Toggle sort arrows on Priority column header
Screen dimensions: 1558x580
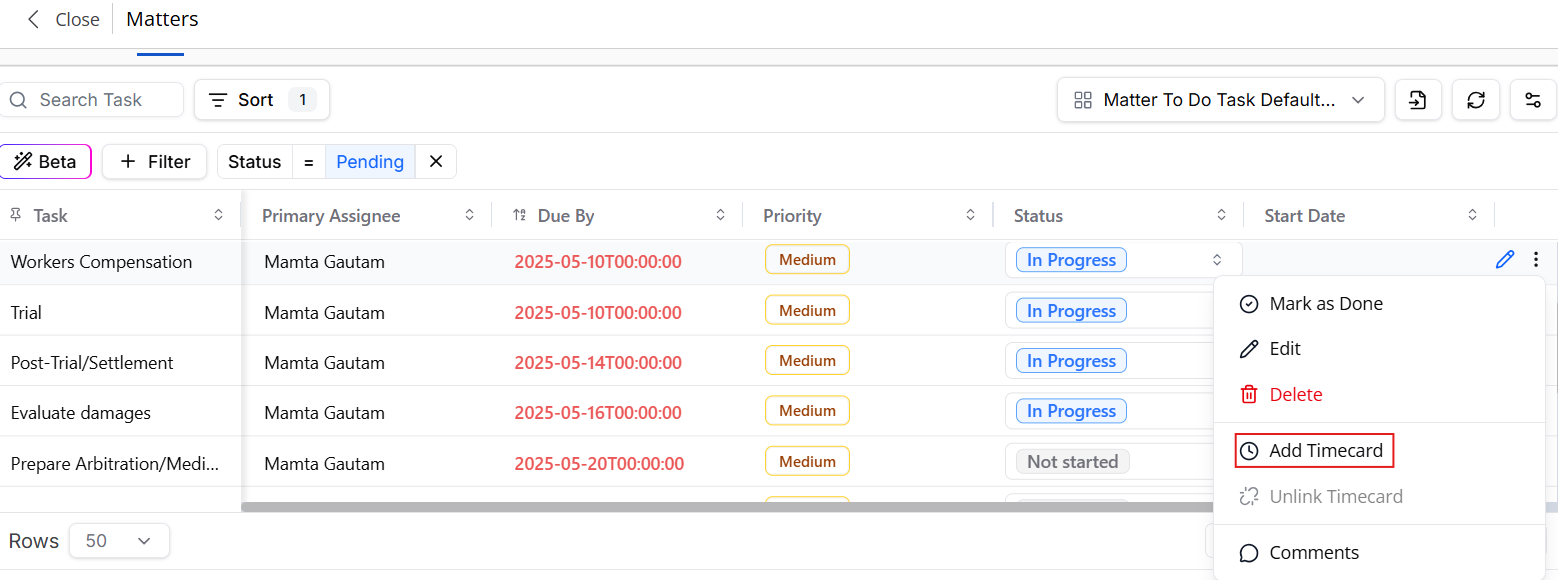pos(970,215)
